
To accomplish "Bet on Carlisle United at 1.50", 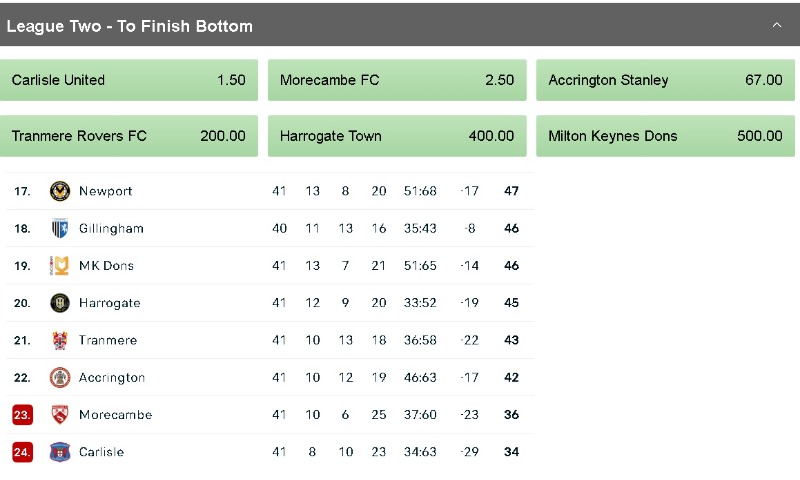I will click(129, 80).
